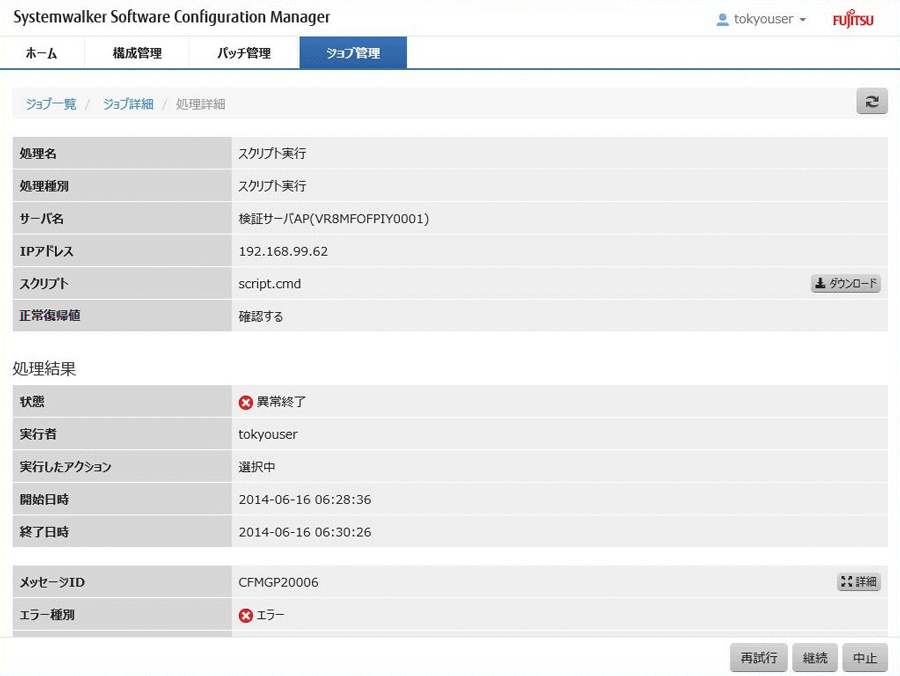Click the start time 2014-06-16 06:28:36

(x=305, y=500)
